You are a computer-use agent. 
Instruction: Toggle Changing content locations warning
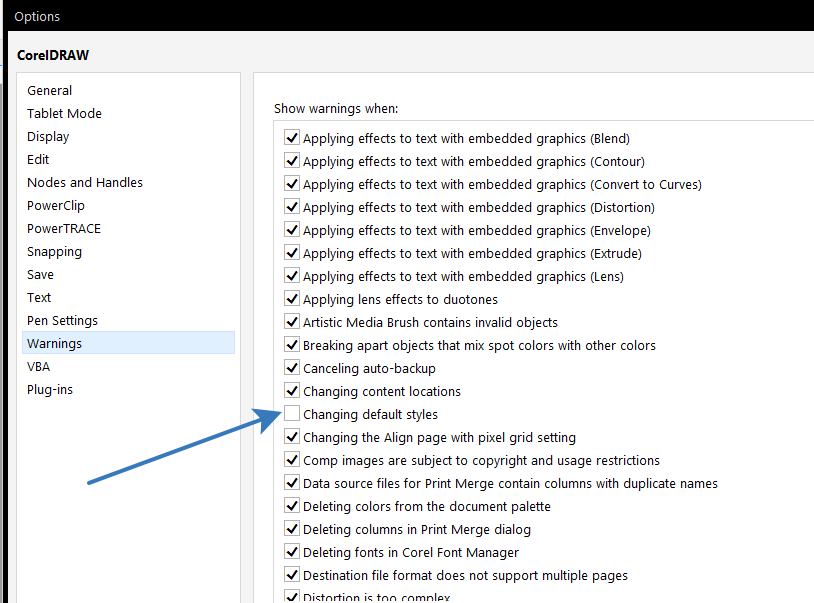(x=292, y=391)
